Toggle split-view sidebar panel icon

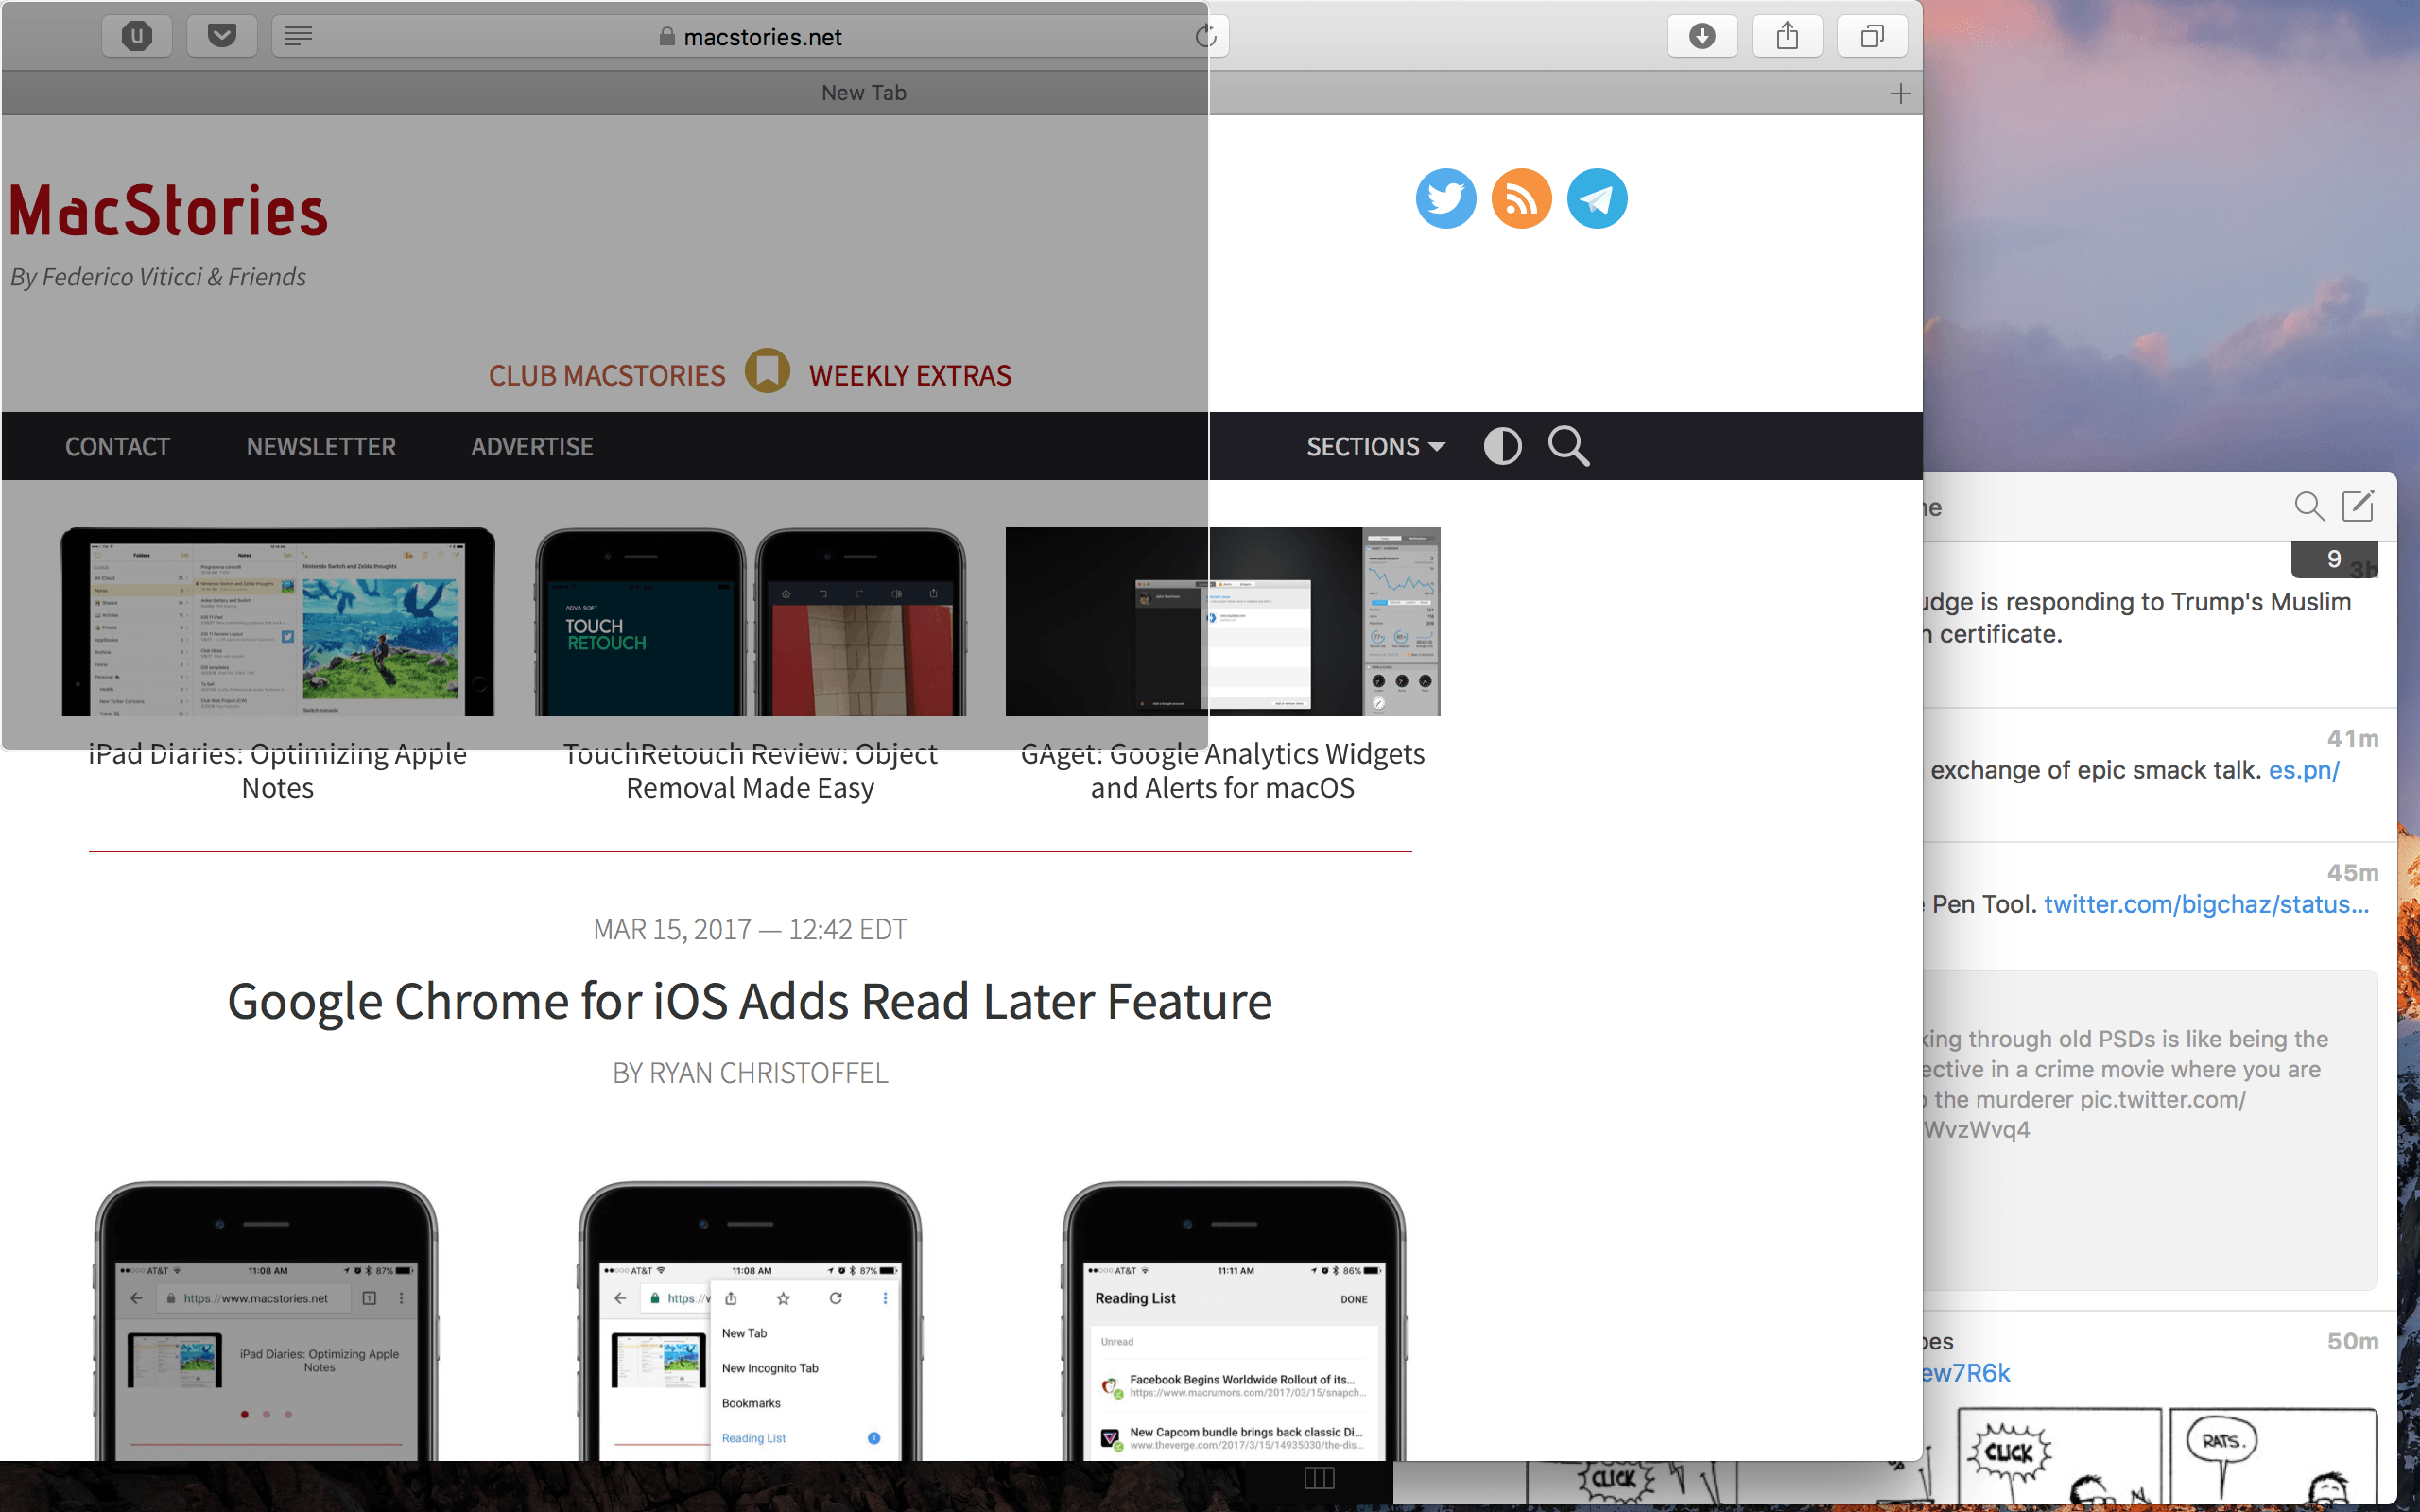coord(1319,1479)
